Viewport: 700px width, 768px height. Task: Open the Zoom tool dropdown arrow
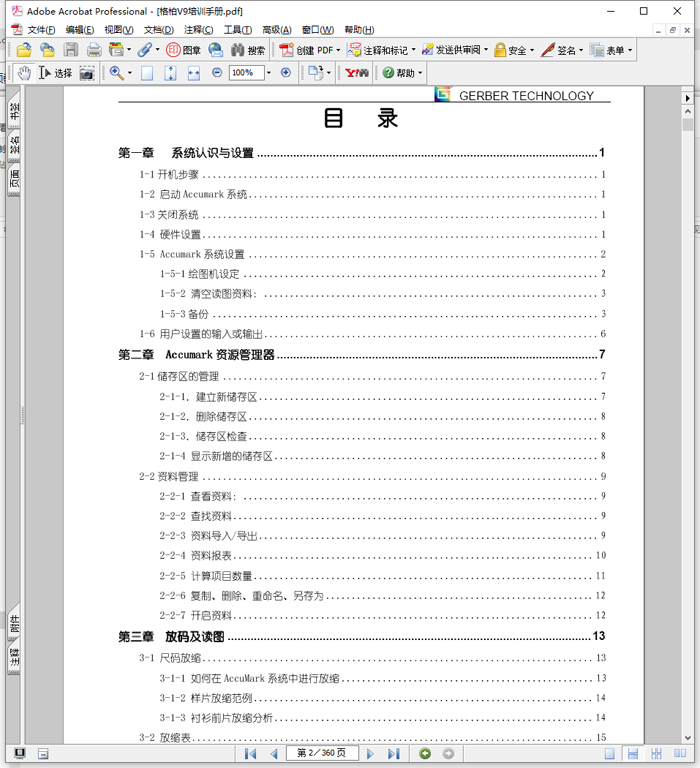(x=130, y=73)
